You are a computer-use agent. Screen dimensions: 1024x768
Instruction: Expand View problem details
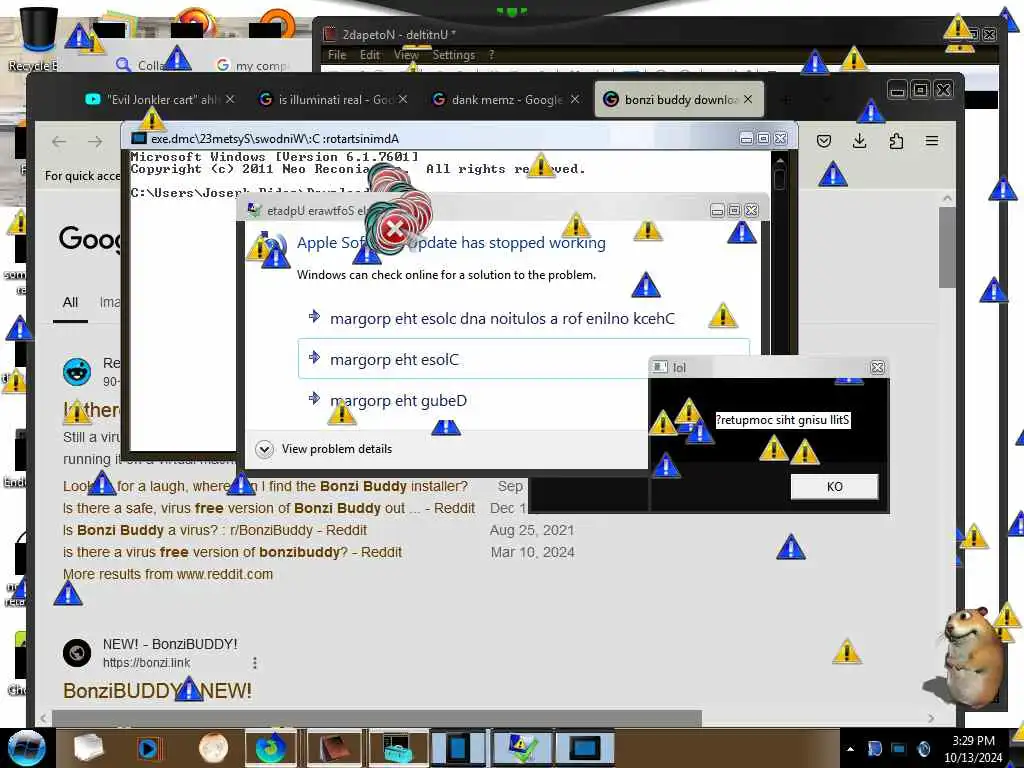pos(325,449)
